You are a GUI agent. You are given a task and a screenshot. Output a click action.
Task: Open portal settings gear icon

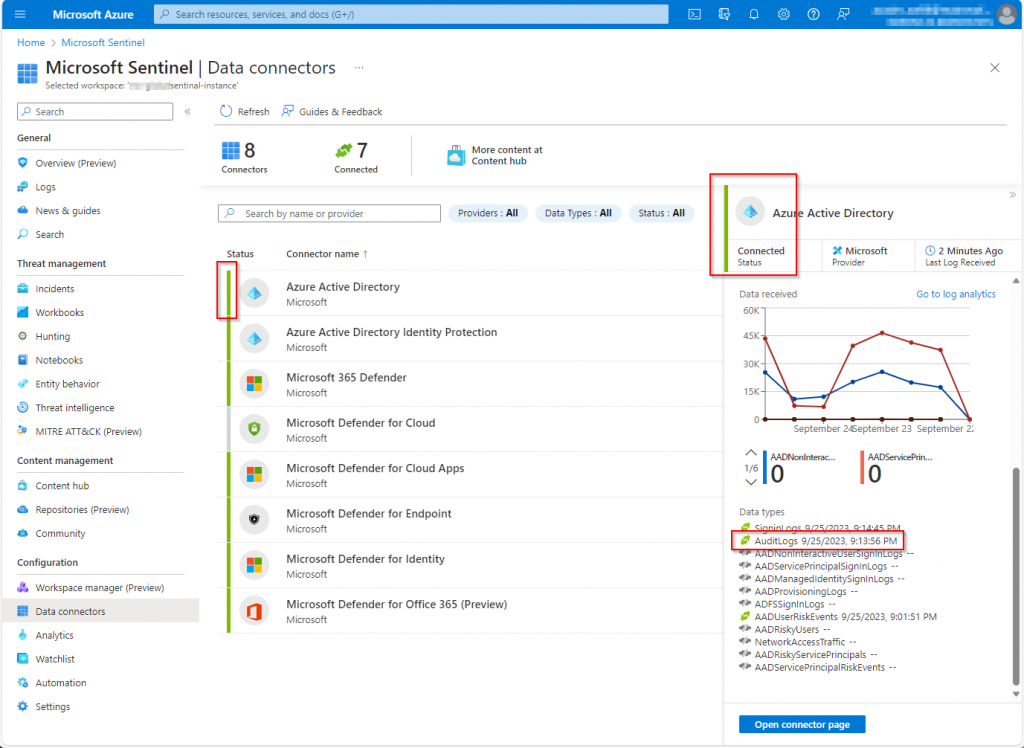[x=784, y=14]
